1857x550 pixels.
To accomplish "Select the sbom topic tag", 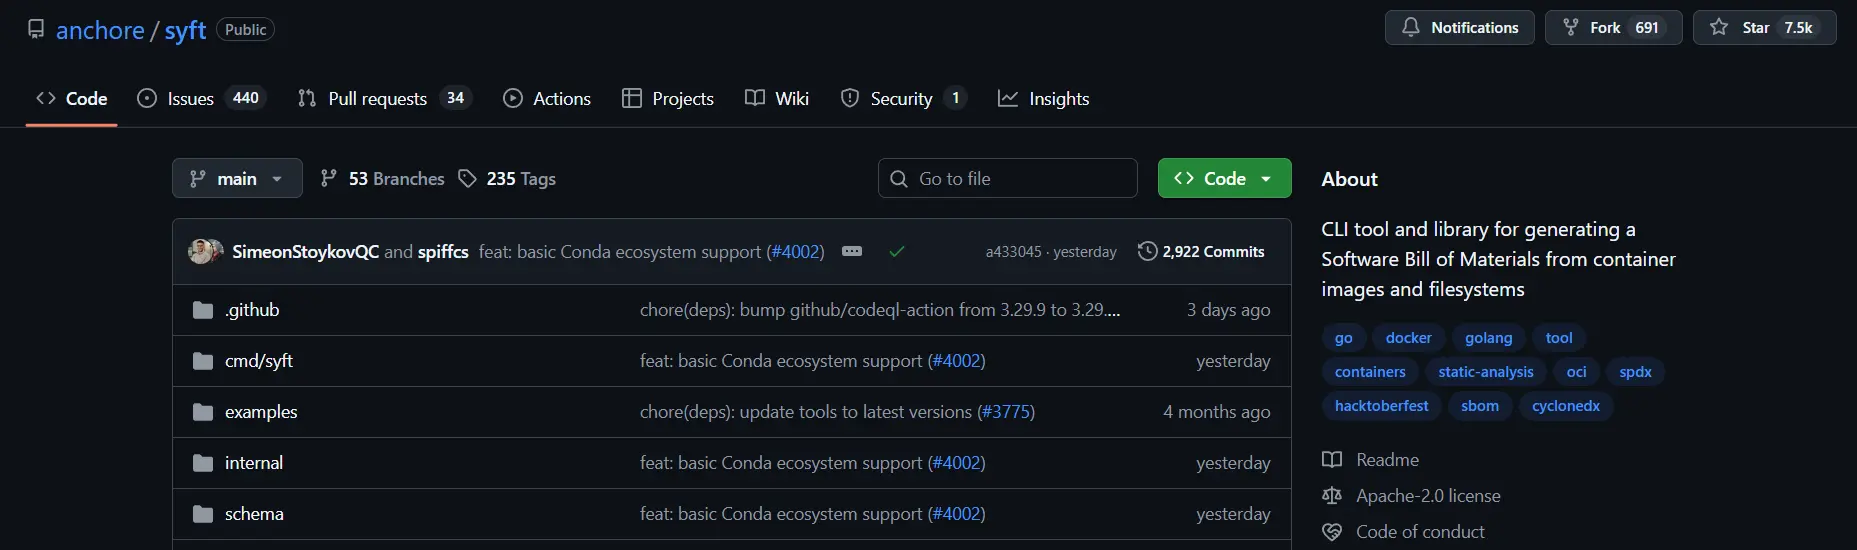I will click(1480, 406).
